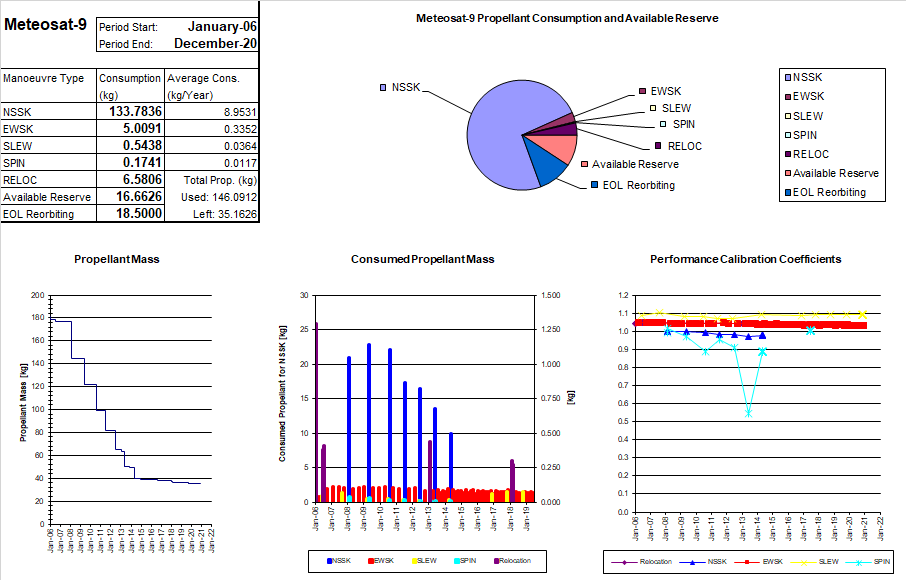The height and width of the screenshot is (580, 906).
Task: Click SPIN entry in consumed chart legend
Action: click(465, 561)
